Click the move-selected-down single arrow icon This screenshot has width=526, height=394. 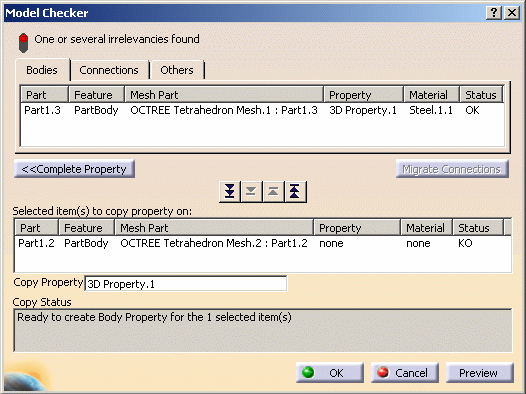[x=251, y=192]
